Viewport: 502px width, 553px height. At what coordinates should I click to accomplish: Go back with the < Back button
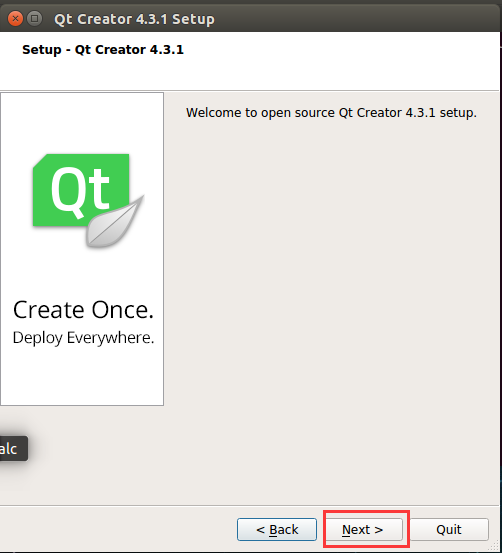tap(277, 529)
